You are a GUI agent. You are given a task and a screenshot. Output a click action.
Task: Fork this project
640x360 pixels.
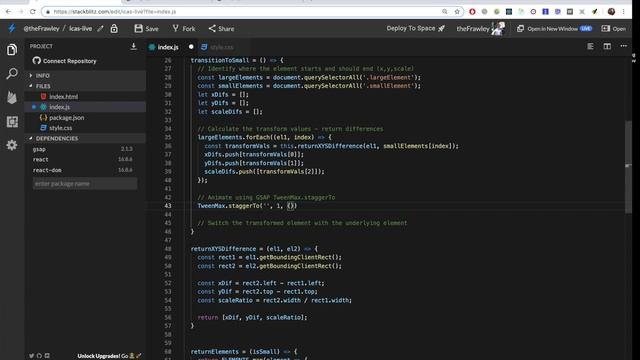coord(184,29)
